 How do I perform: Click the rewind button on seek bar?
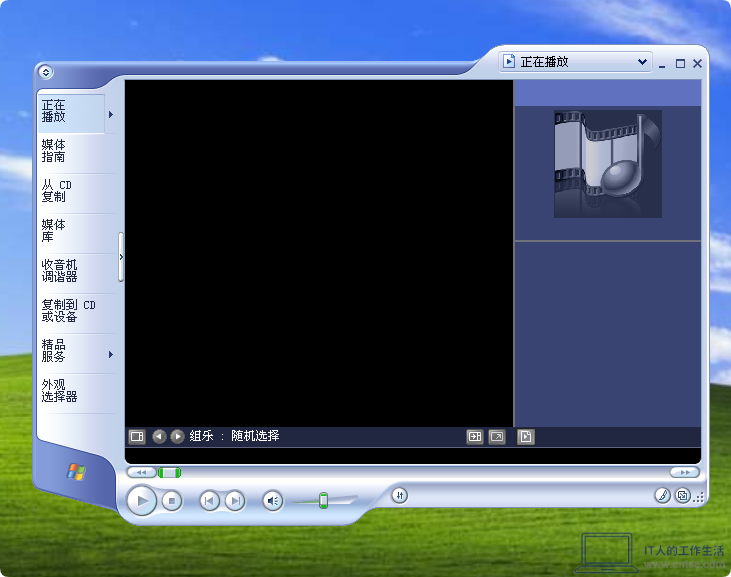tap(142, 473)
